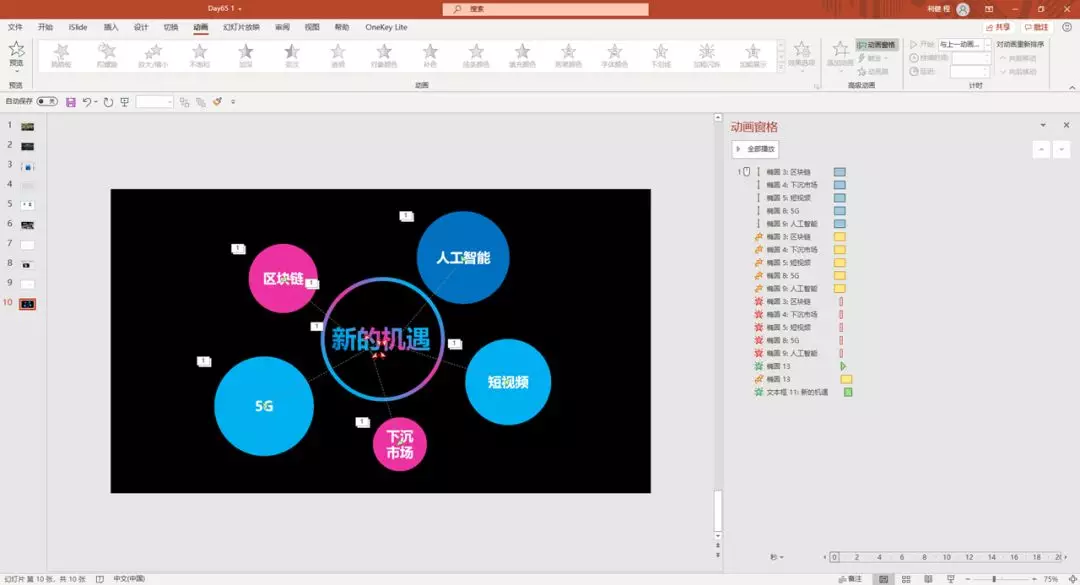Select the 5G circle on slide
This screenshot has height=585, width=1080.
[x=264, y=406]
